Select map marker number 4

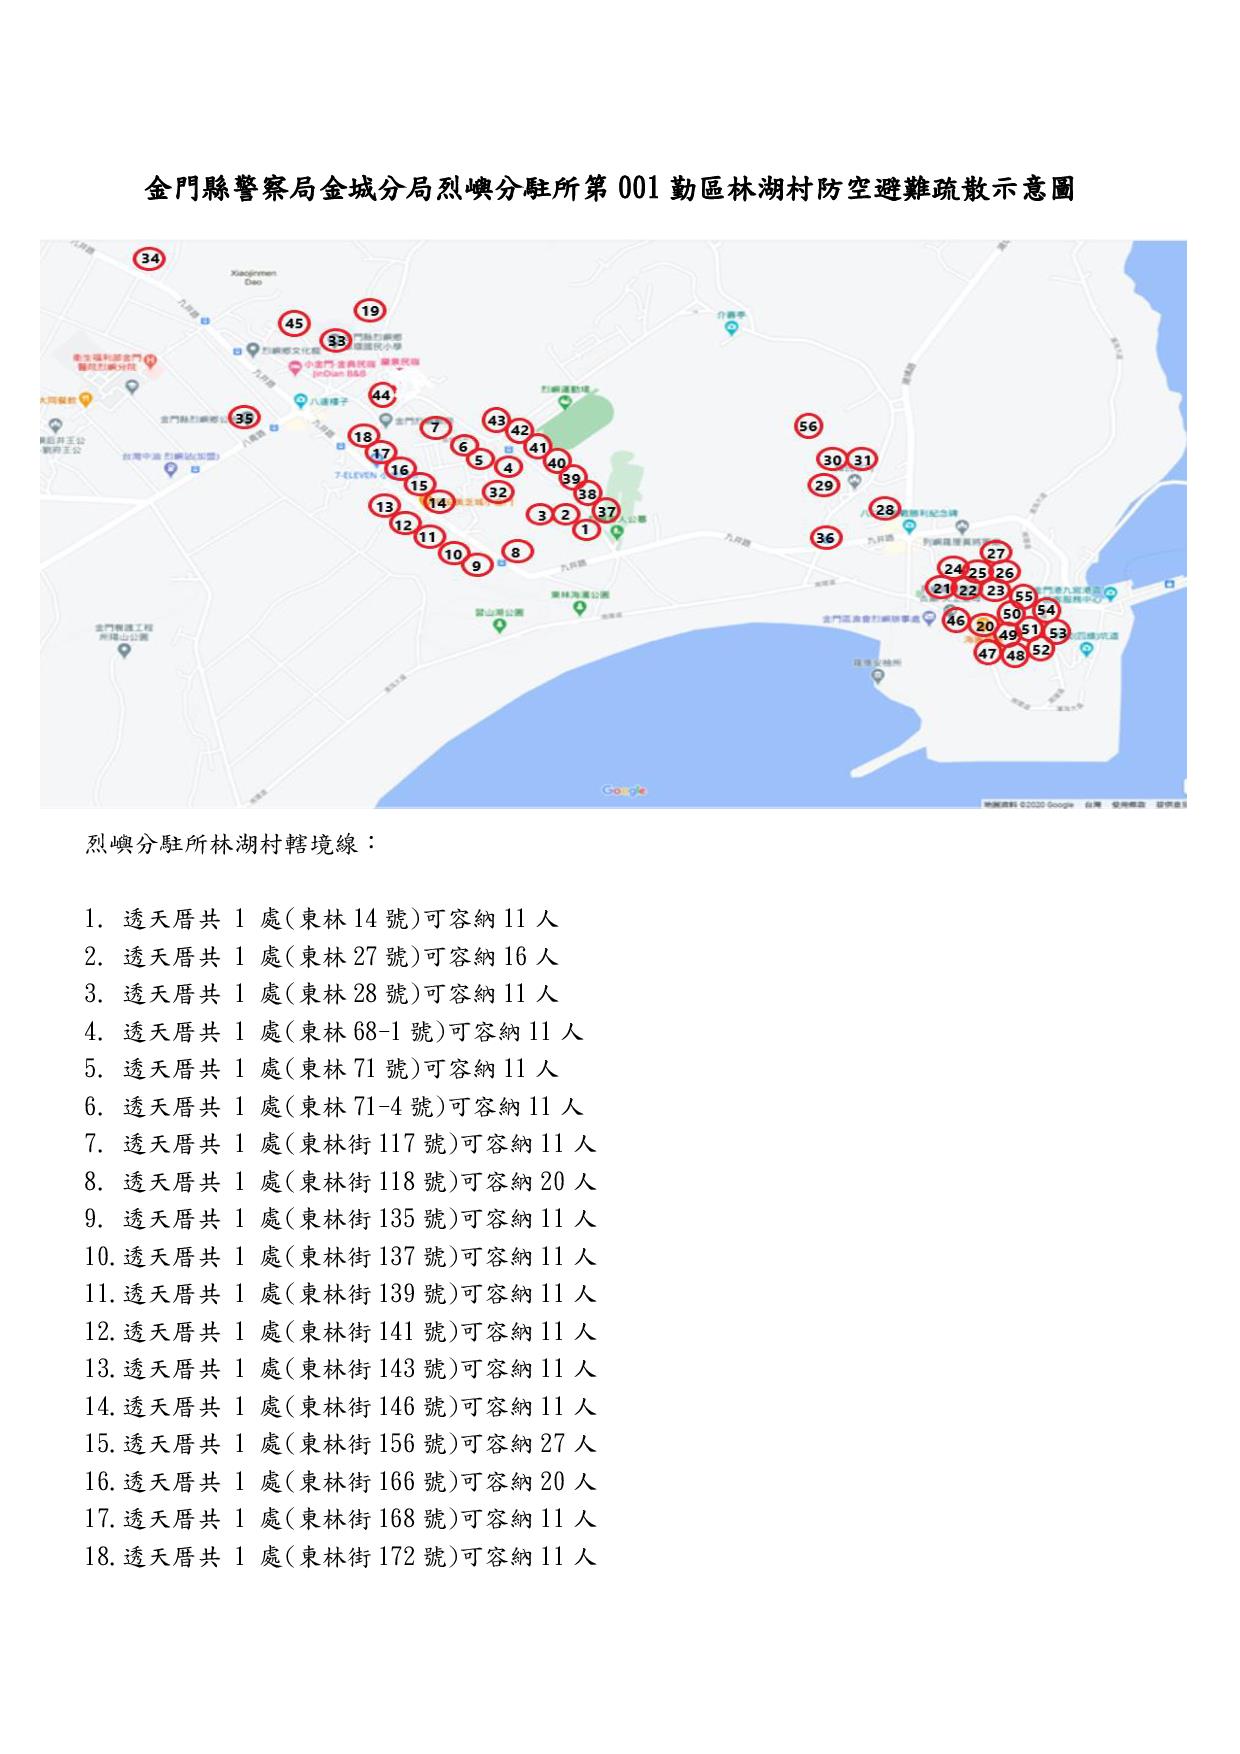[x=509, y=467]
